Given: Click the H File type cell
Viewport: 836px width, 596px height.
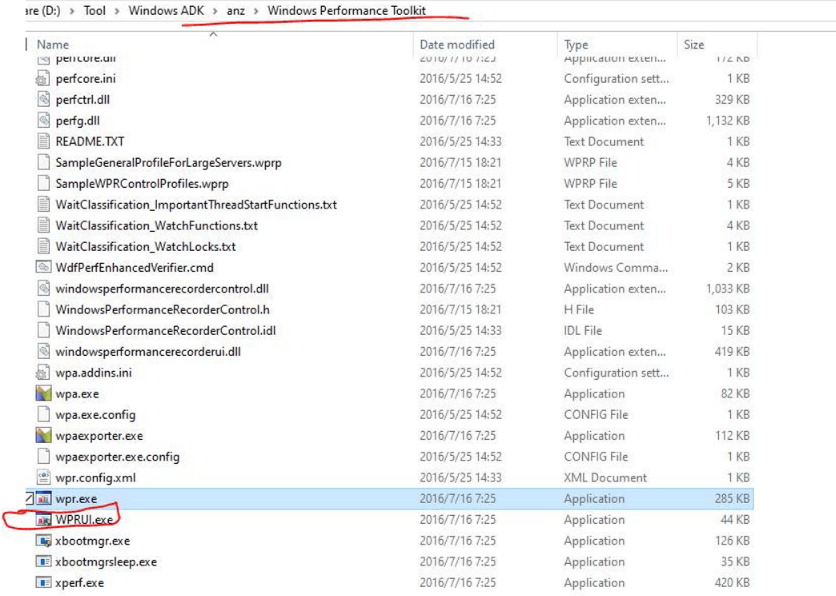Looking at the screenshot, I should coord(579,310).
